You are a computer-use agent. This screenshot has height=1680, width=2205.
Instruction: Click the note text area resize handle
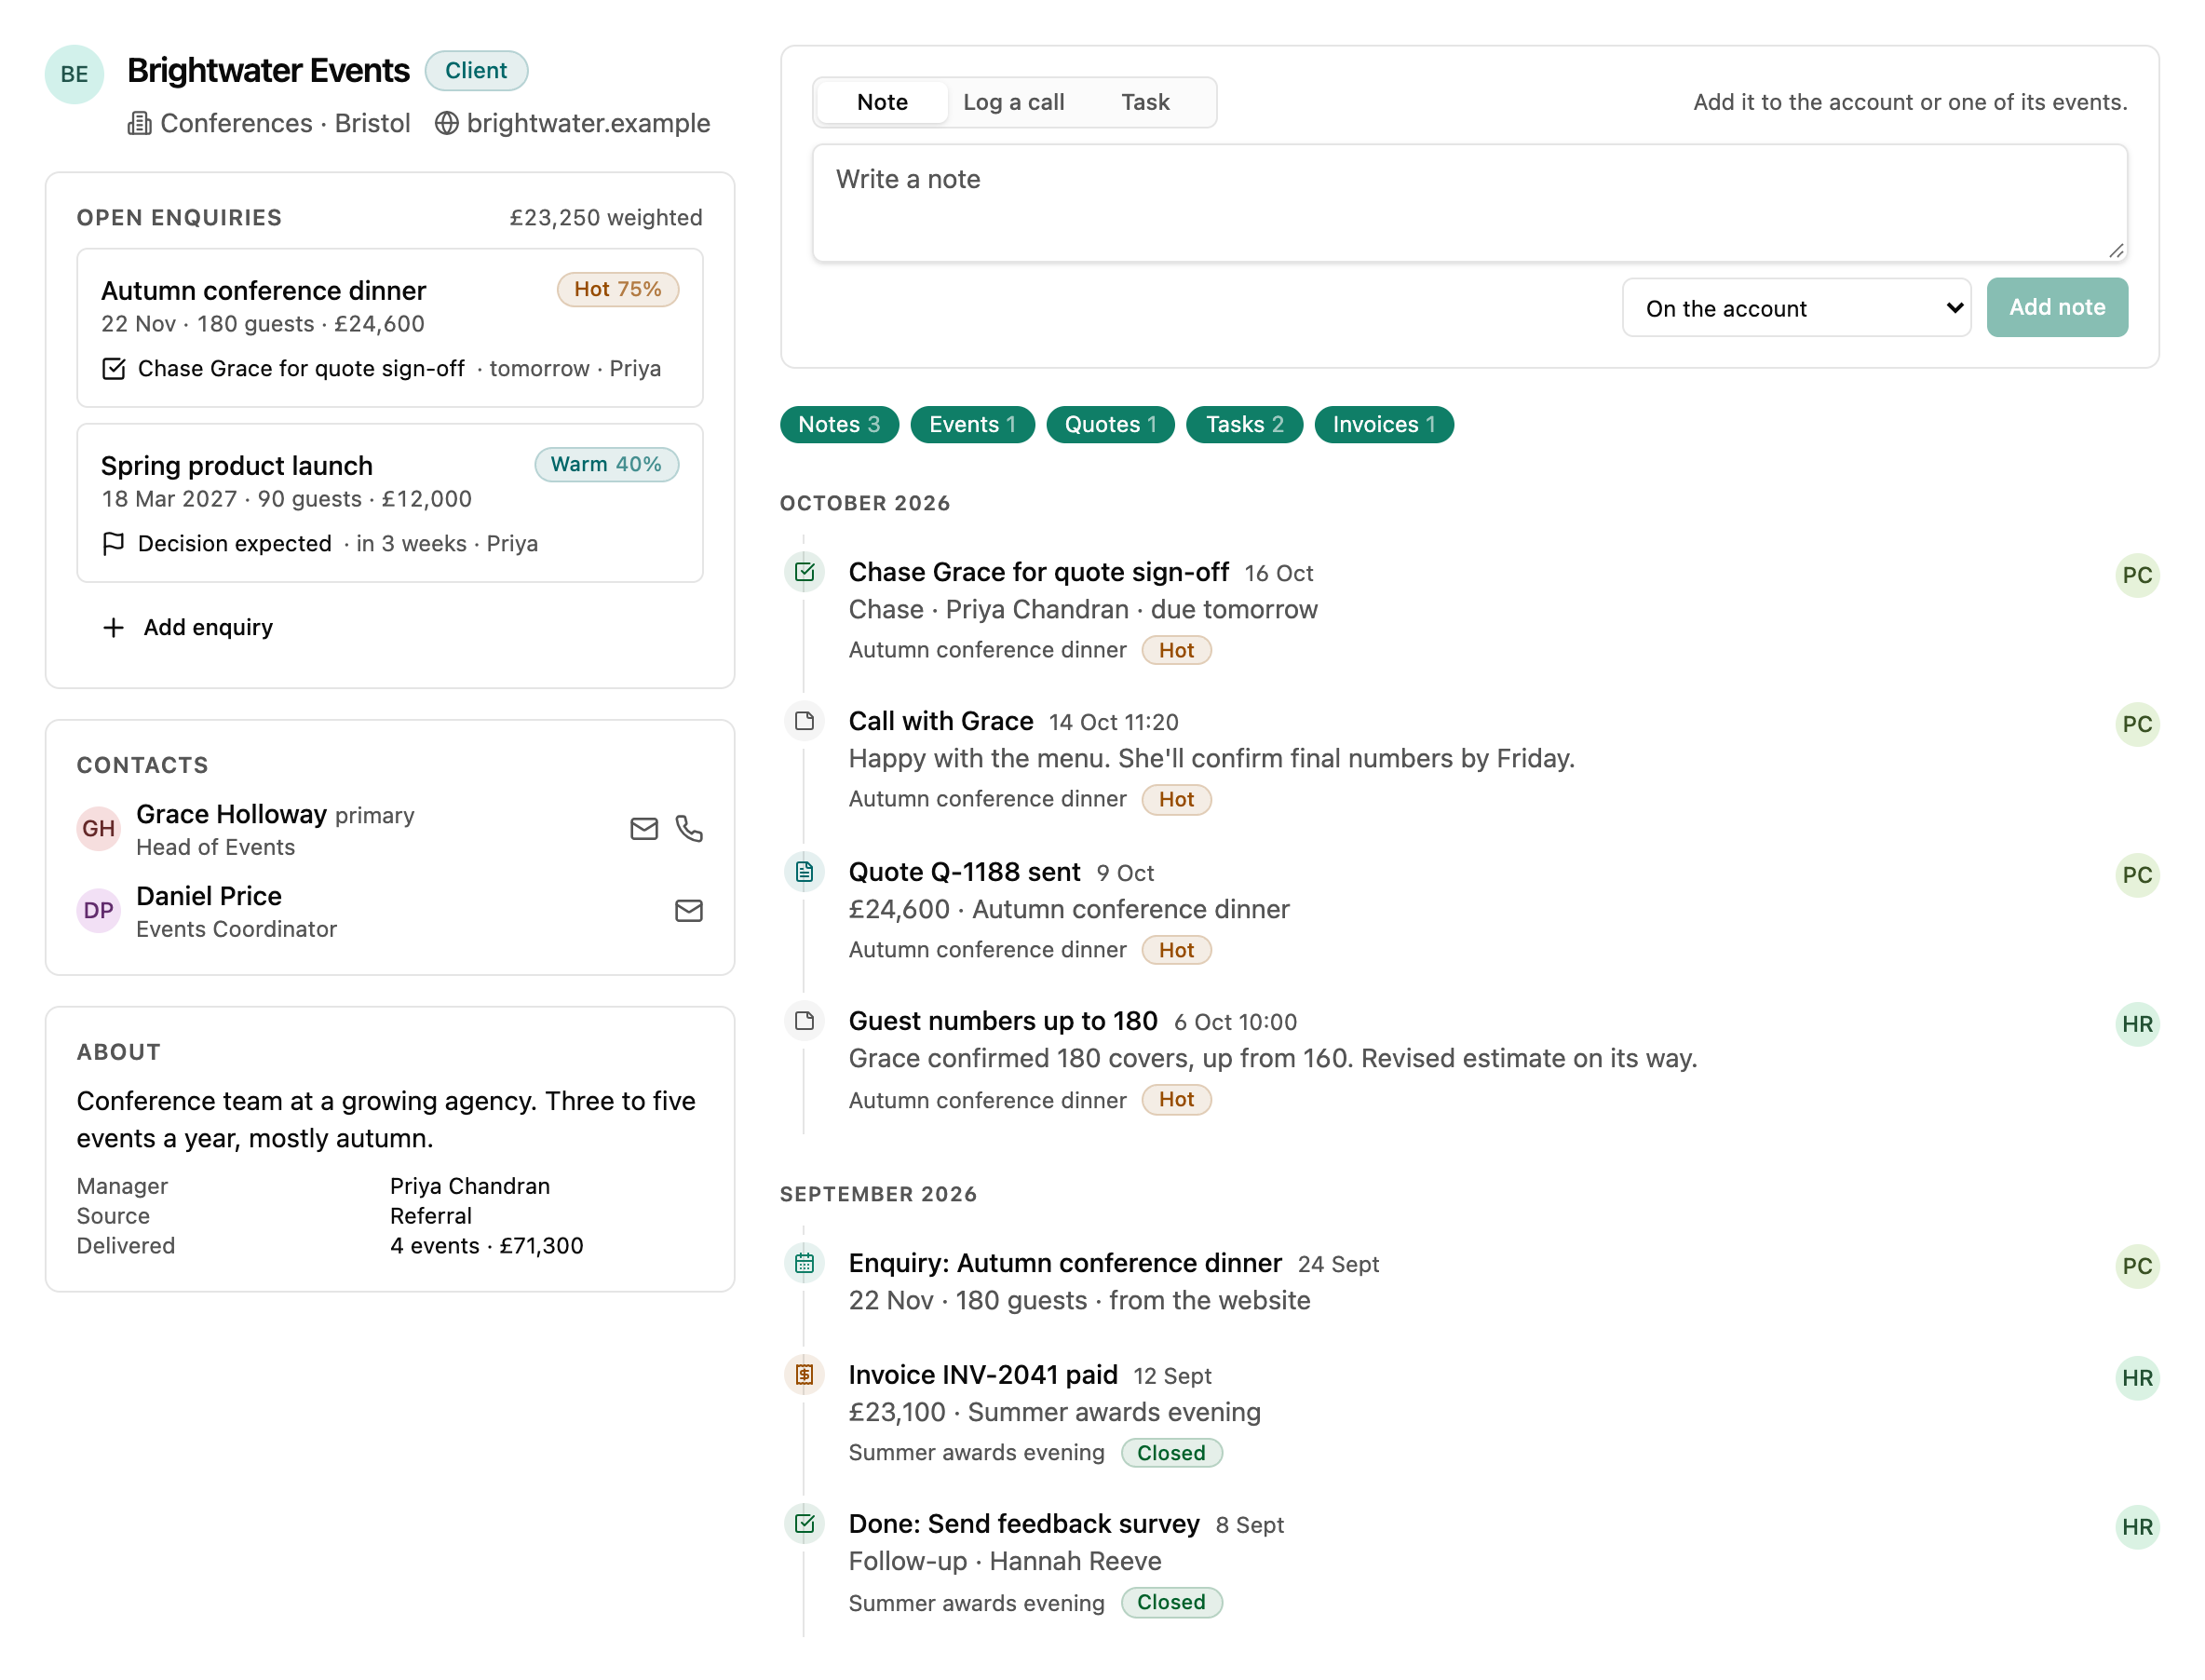[x=2116, y=251]
